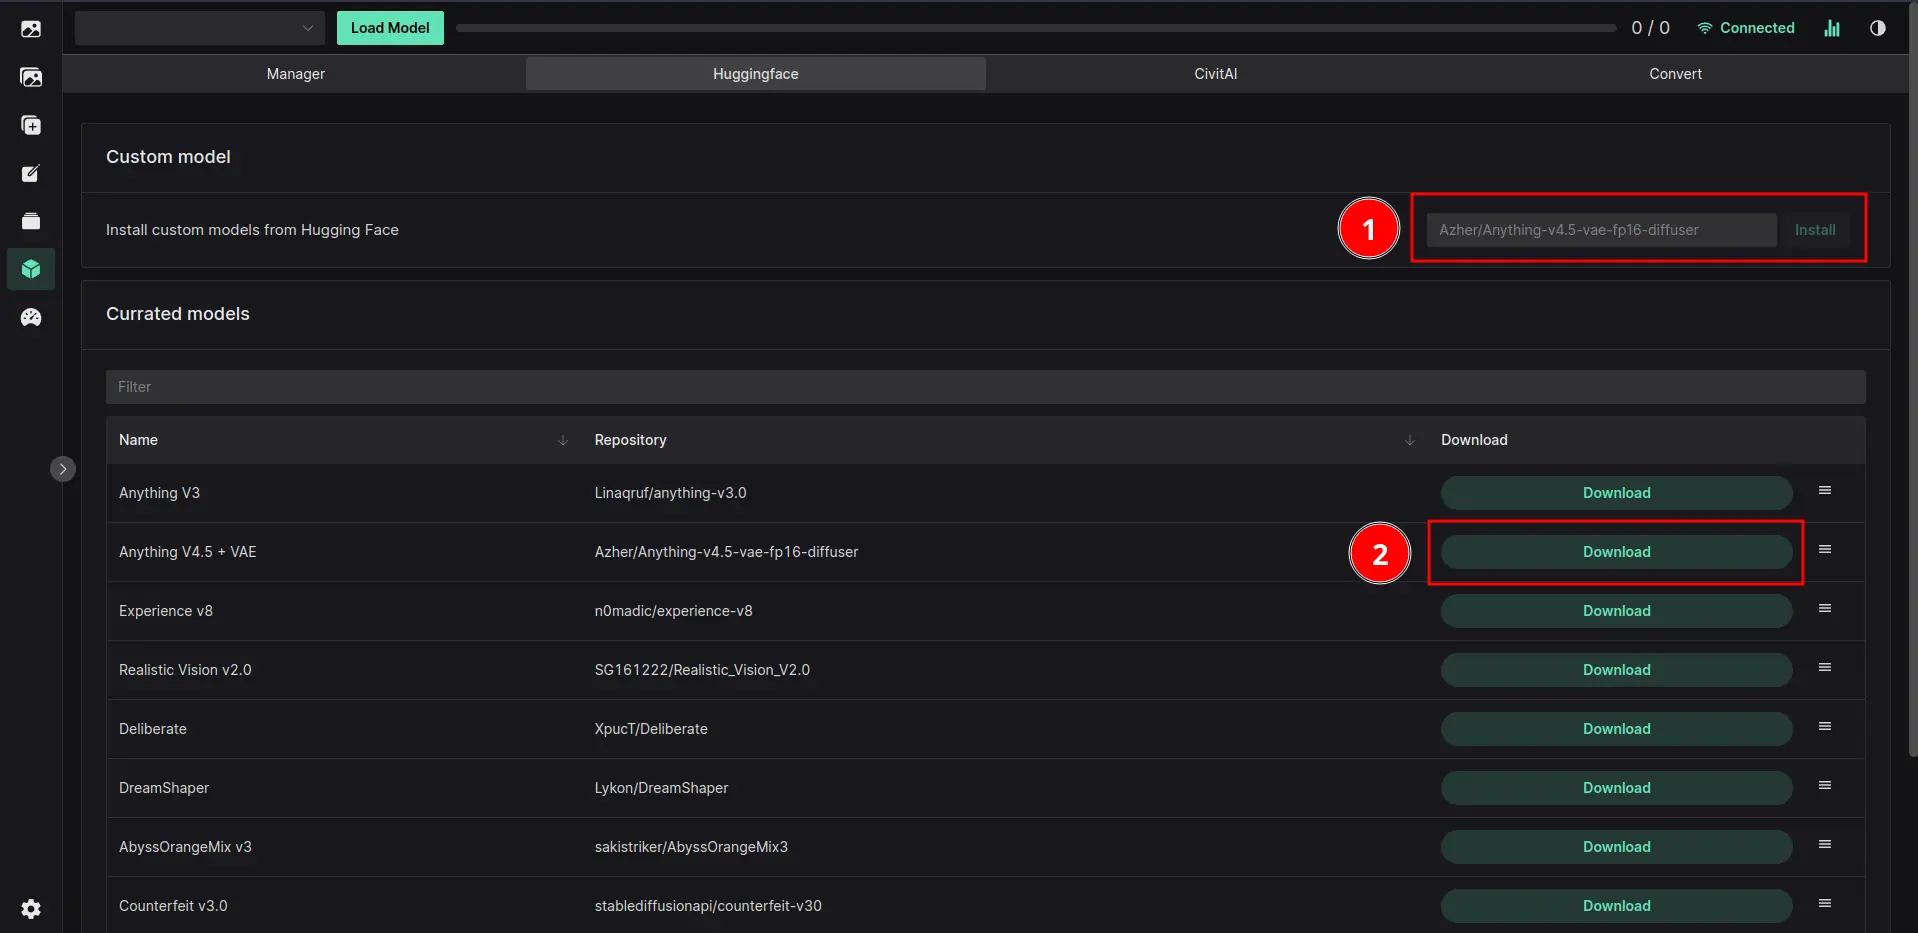Select the XpucT/Deliberate repository text
The image size is (1918, 933).
coord(651,729)
